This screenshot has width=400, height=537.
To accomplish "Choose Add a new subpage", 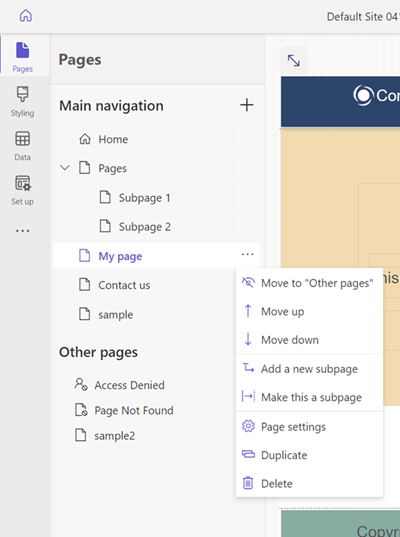I will (309, 369).
